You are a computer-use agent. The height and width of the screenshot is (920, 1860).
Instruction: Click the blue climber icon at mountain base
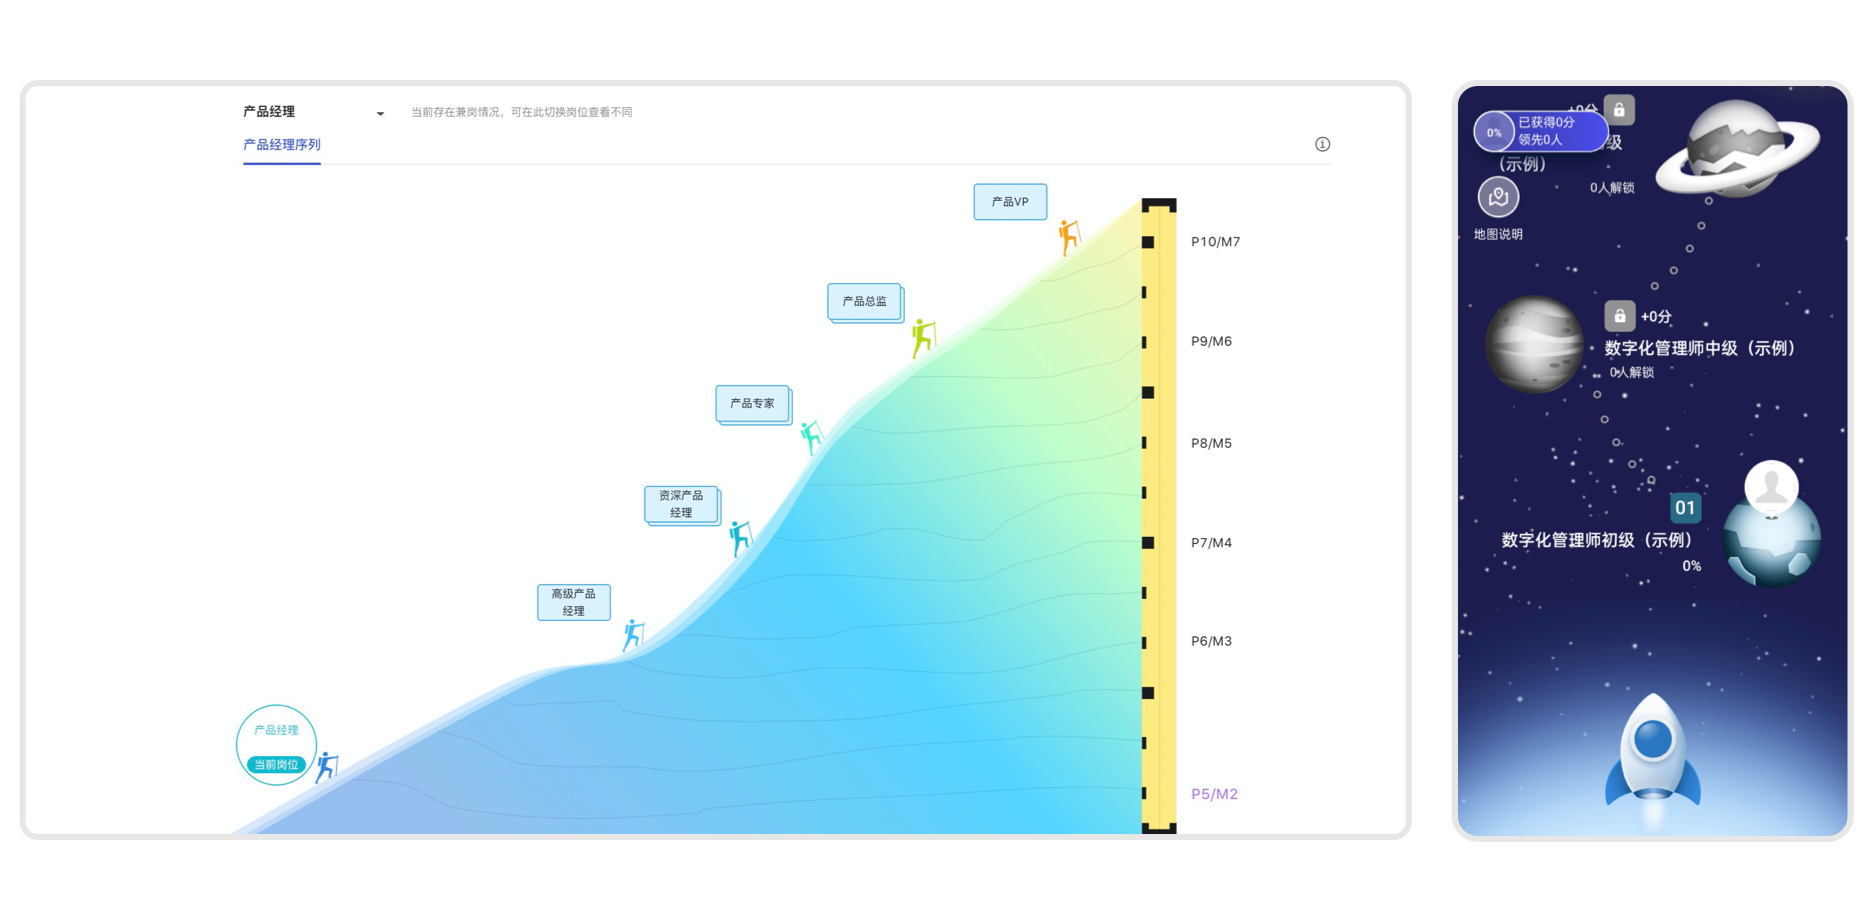pos(326,767)
